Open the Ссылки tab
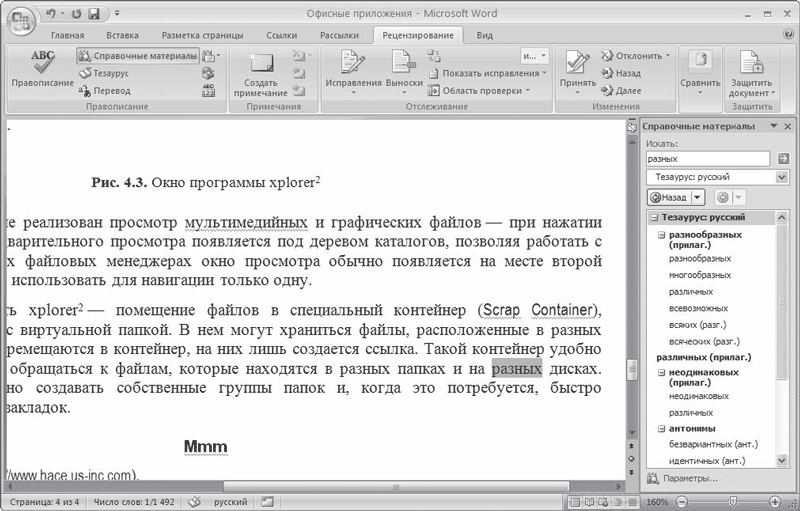This screenshot has width=800, height=511. 282,35
